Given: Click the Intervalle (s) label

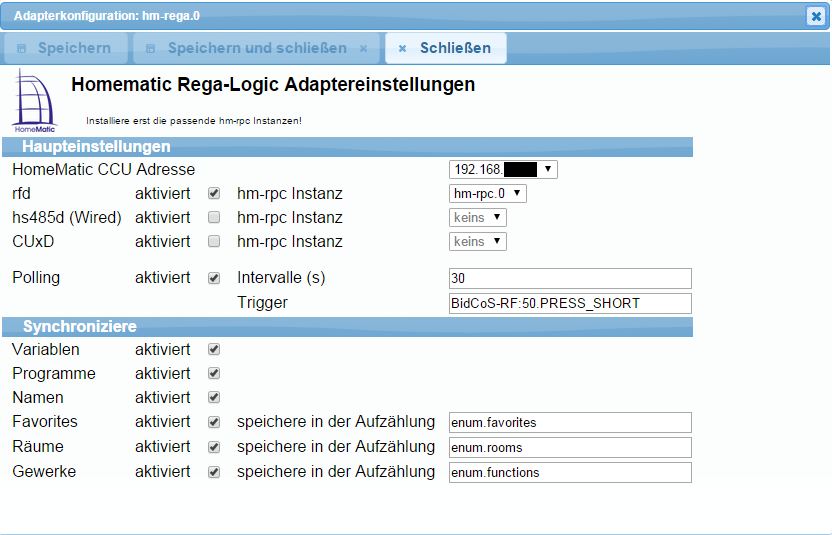Looking at the screenshot, I should [281, 278].
